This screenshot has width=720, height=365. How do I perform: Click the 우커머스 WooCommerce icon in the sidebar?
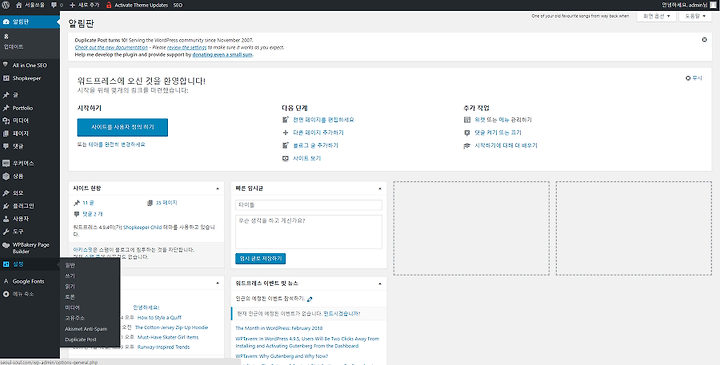click(x=6, y=163)
